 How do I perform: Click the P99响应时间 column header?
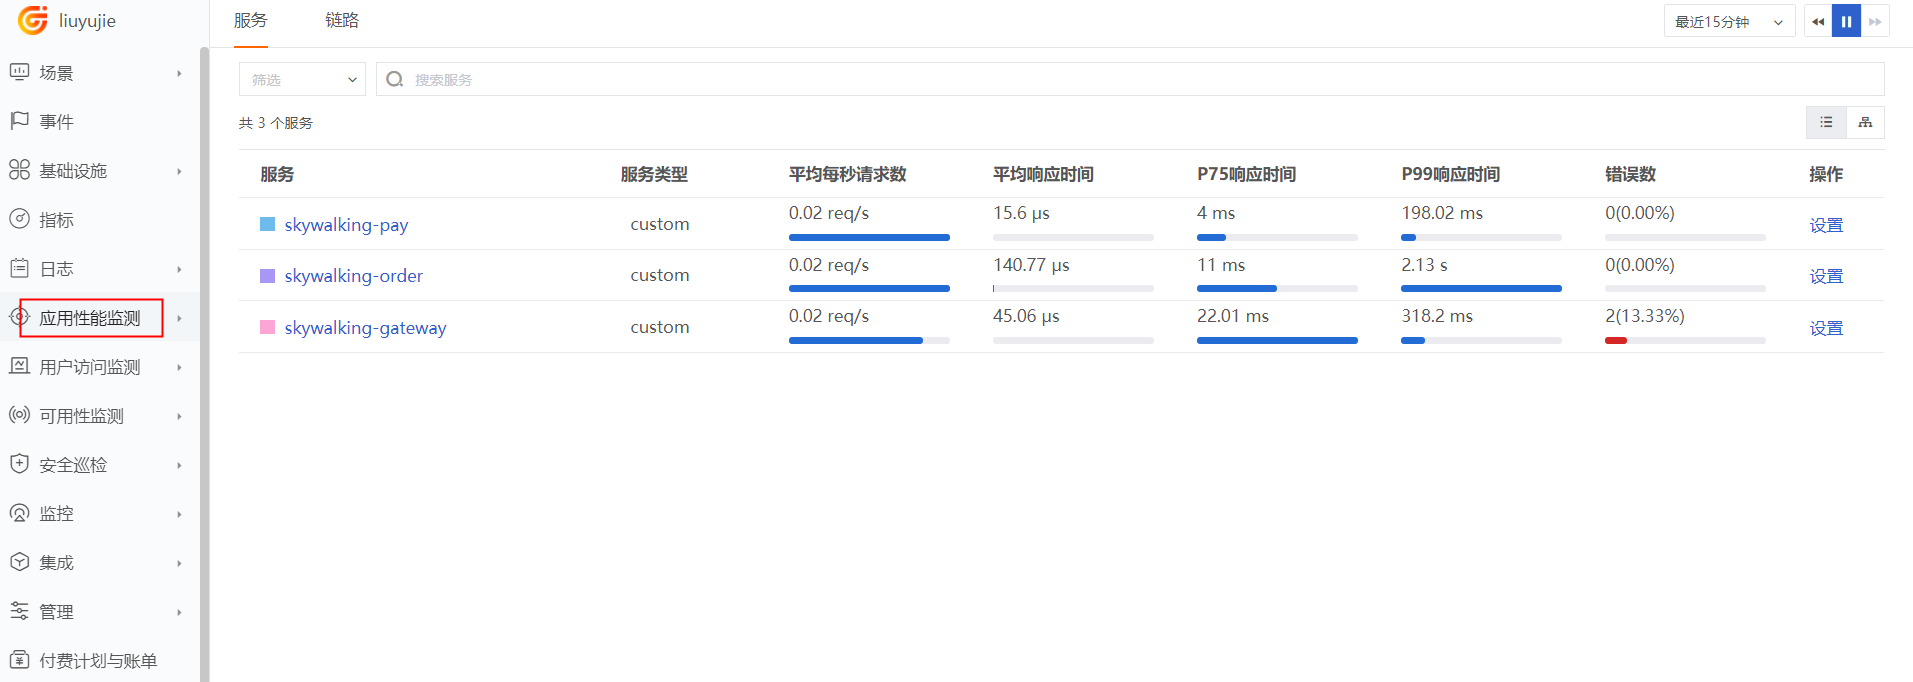[1450, 174]
